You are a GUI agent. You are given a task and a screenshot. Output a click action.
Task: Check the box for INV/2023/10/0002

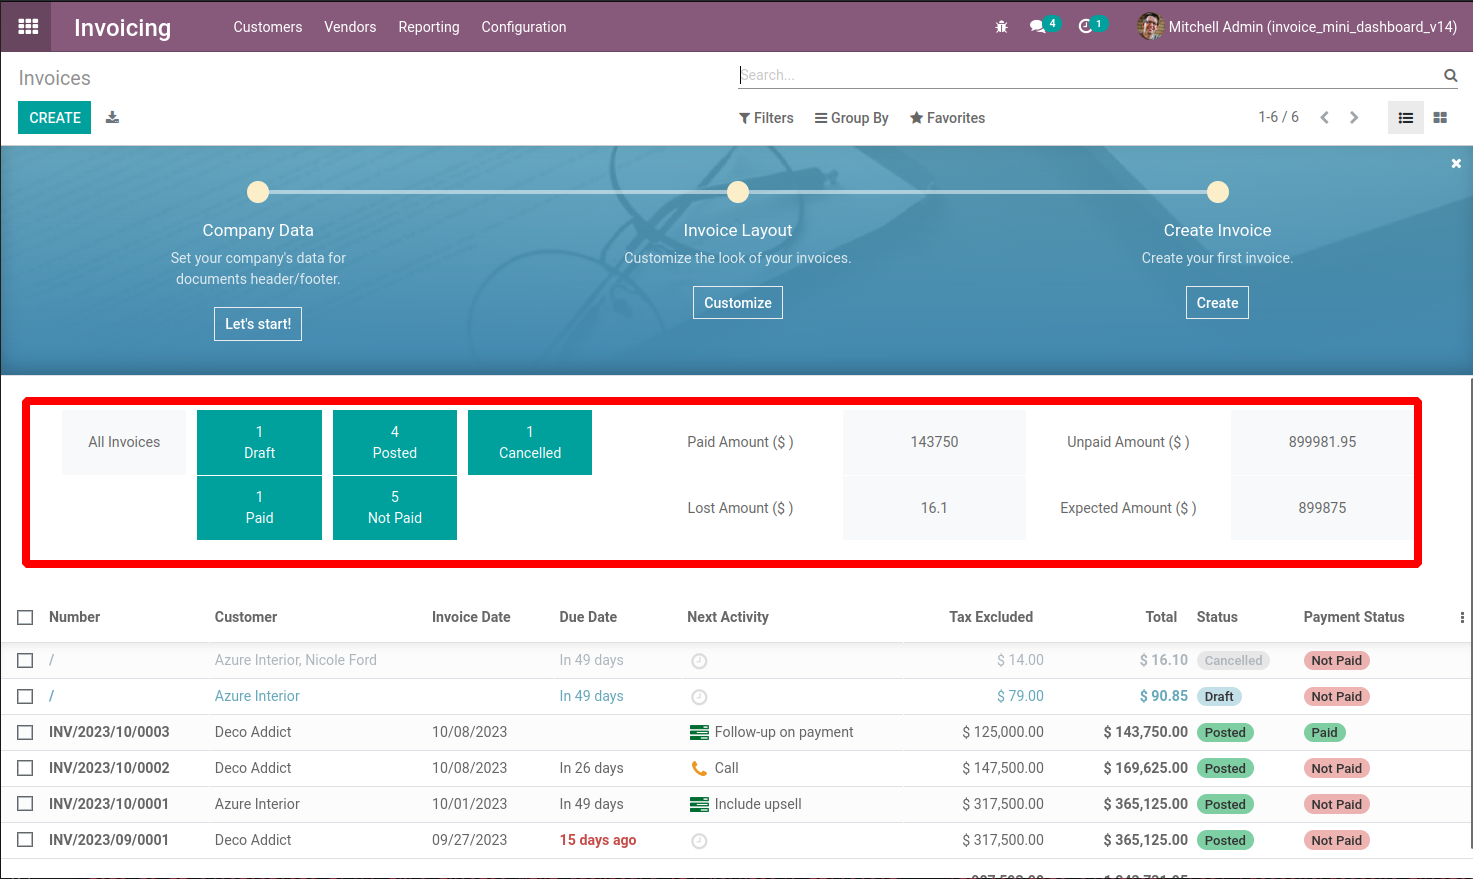[25, 769]
